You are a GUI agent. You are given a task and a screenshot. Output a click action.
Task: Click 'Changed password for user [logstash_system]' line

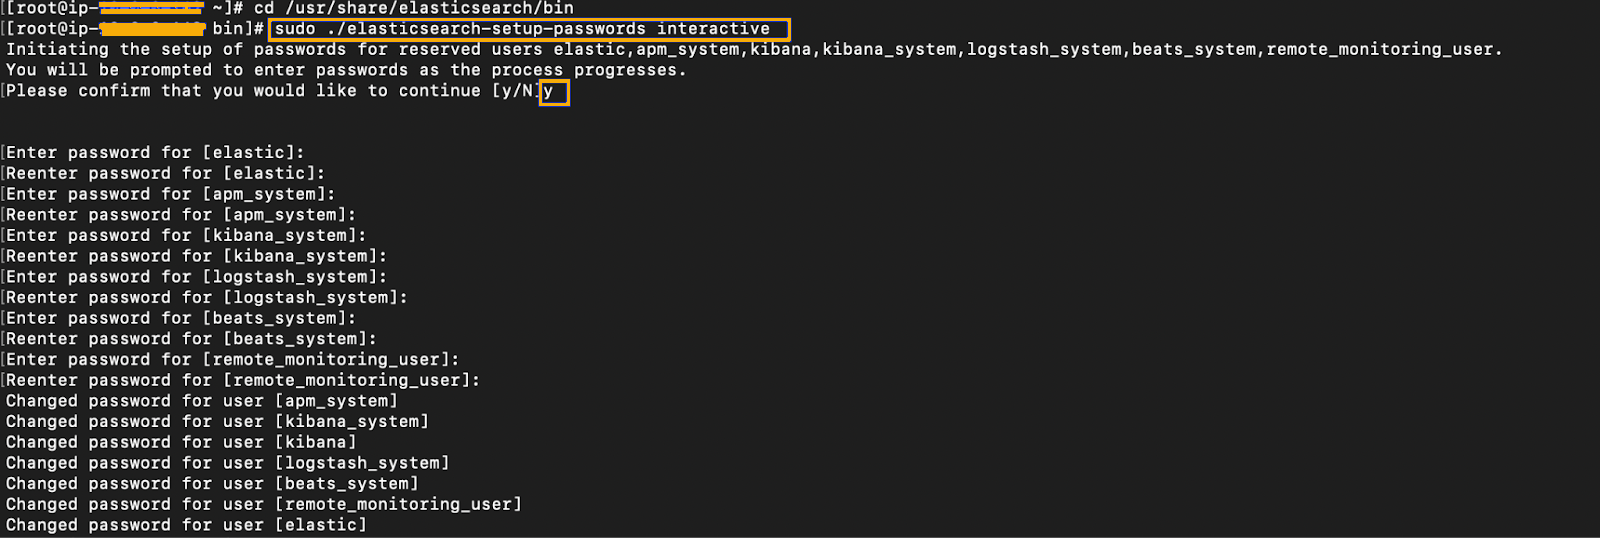228,464
